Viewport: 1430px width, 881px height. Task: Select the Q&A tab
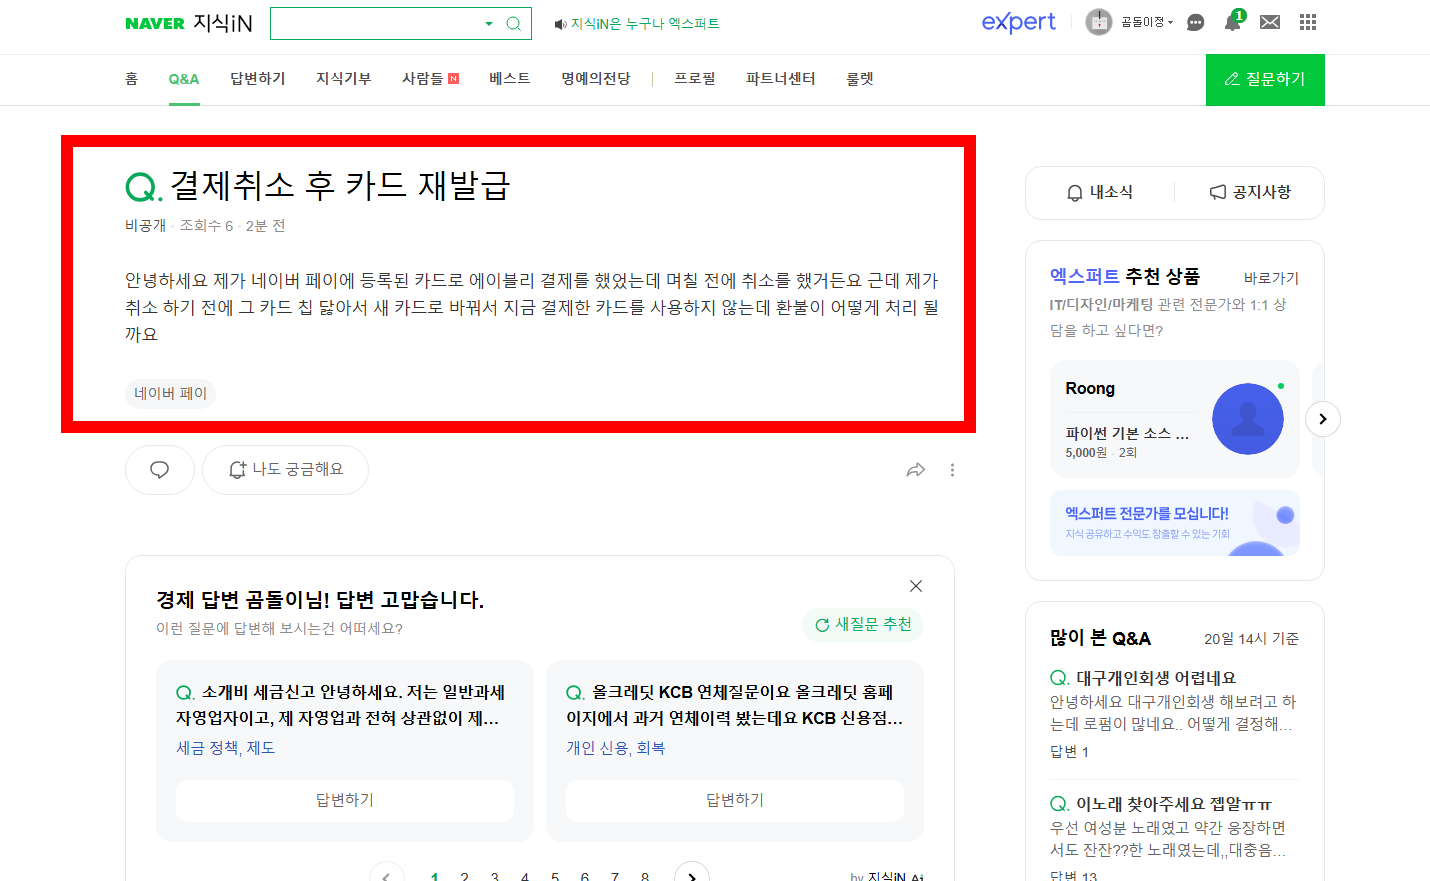tap(184, 79)
